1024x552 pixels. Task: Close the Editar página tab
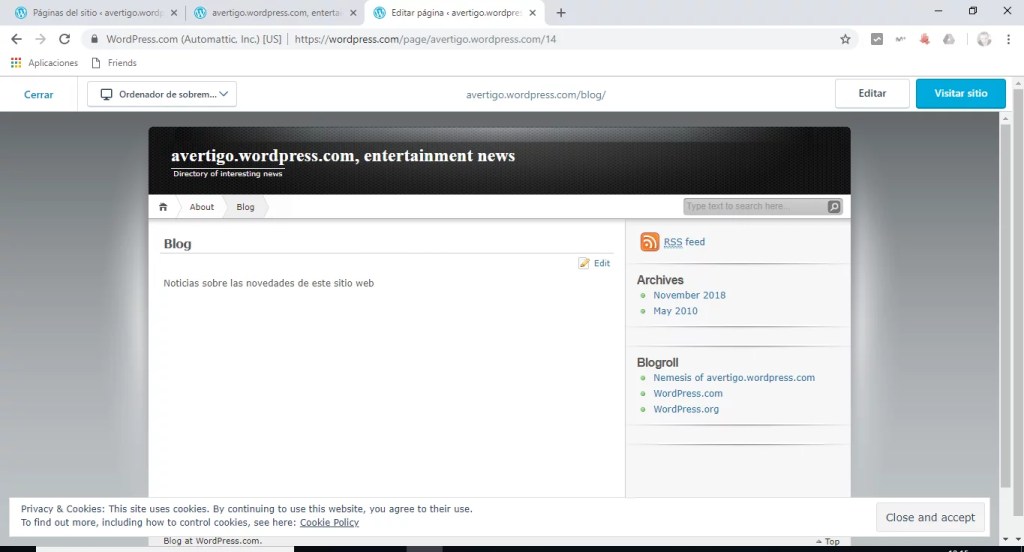click(x=532, y=12)
